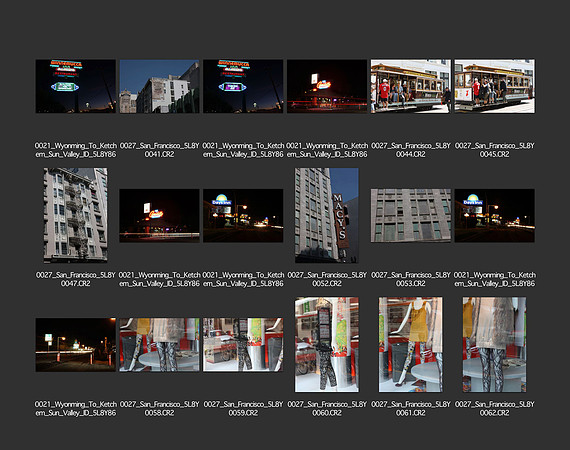Click the filename label ending 0053.CR2
Screen dimensions: 570x450
(410, 279)
